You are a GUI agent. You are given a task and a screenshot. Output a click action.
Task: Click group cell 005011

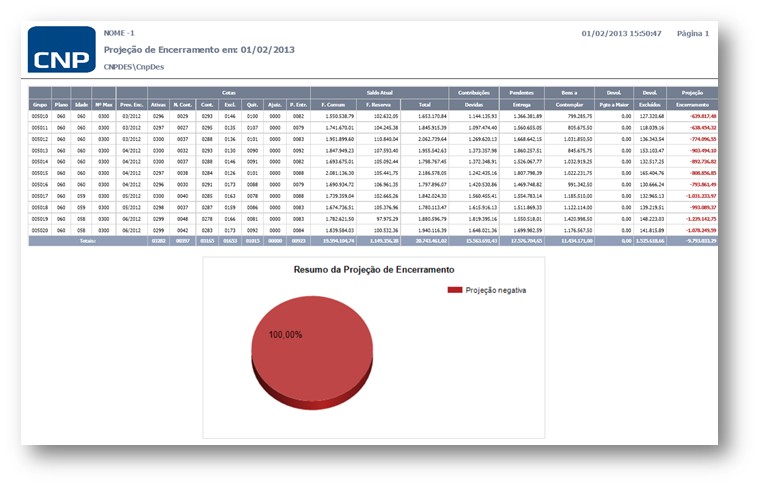point(40,128)
